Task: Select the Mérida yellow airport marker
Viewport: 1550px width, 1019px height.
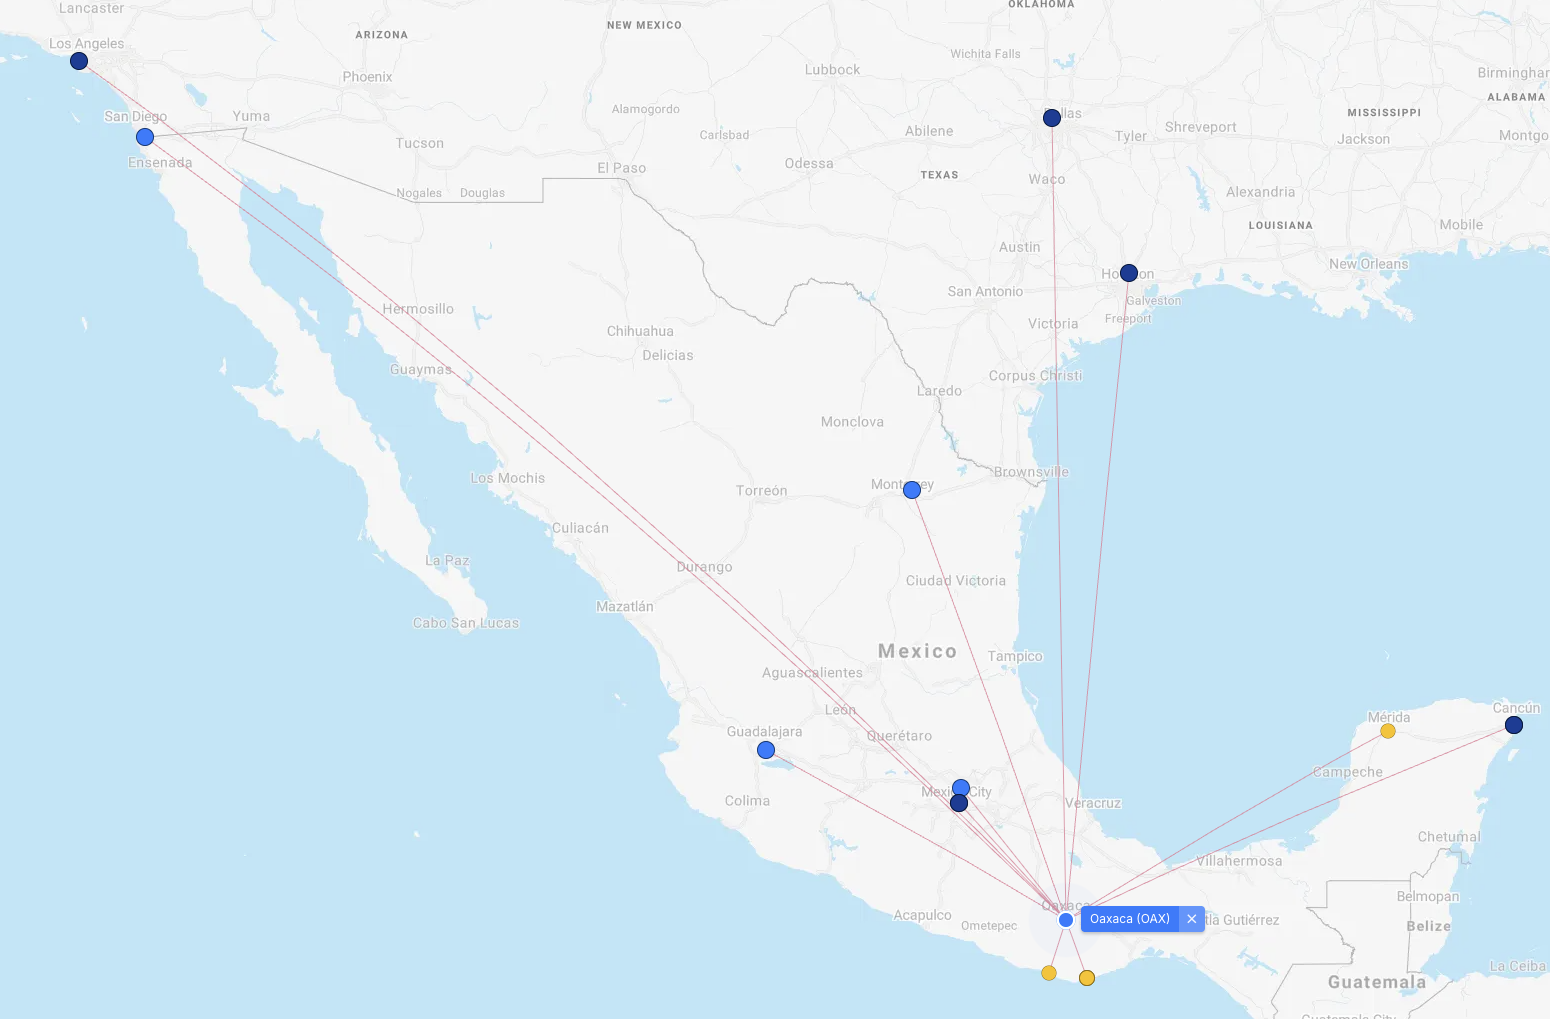Action: pos(1388,730)
